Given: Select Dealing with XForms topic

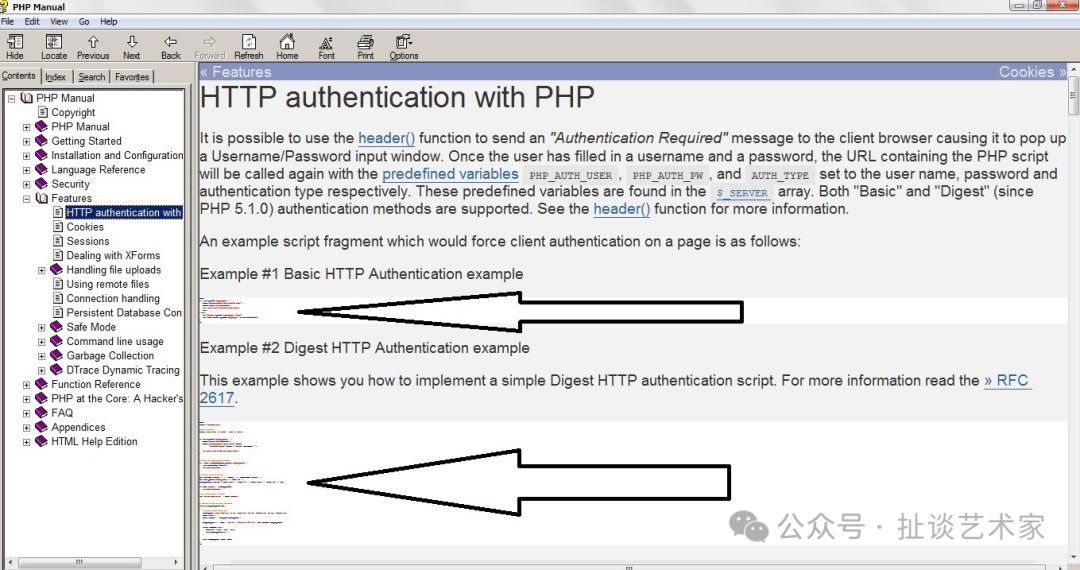Looking at the screenshot, I should (x=113, y=255).
